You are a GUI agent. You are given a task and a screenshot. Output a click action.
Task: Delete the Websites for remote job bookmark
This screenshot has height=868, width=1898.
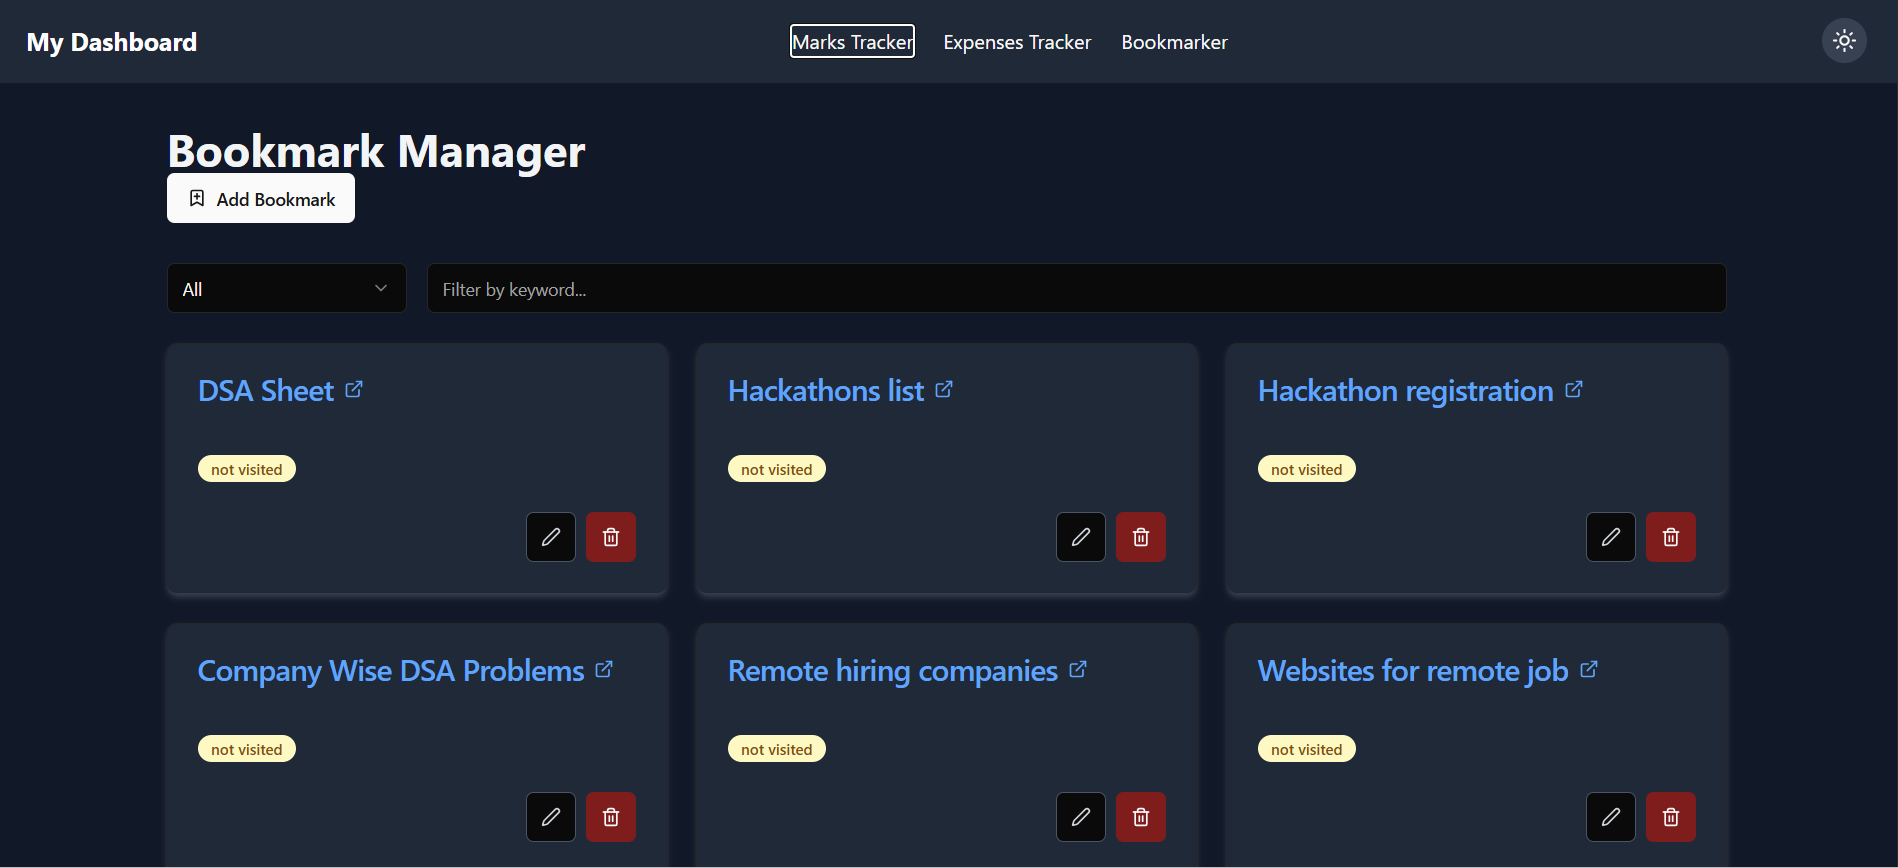[1671, 817]
